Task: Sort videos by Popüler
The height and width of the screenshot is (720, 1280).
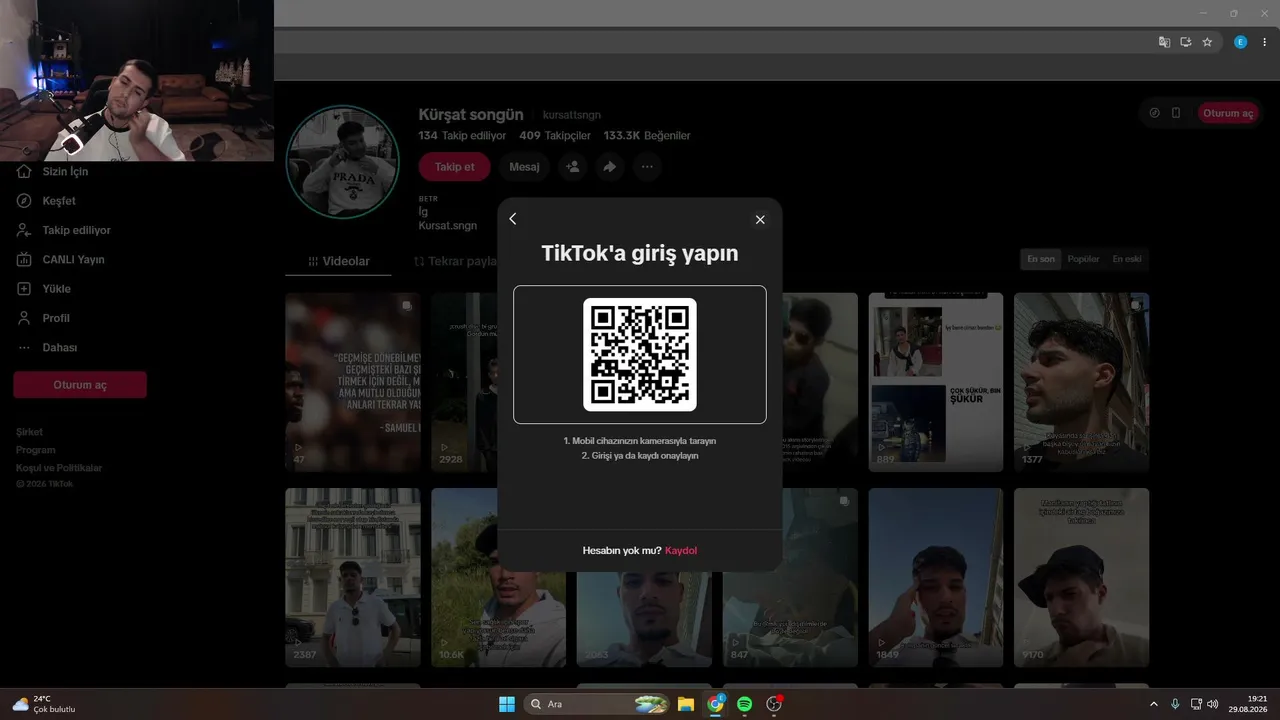Action: pyautogui.click(x=1083, y=259)
